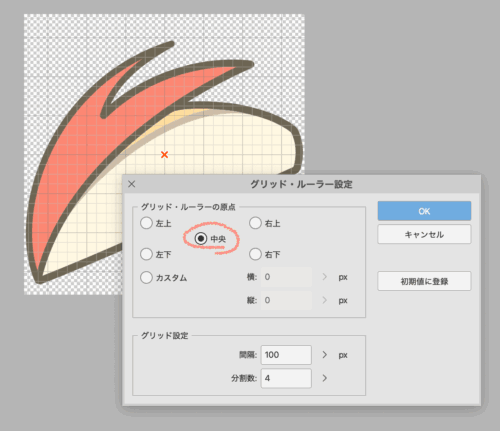Select the 左下 origin radio button

click(146, 254)
